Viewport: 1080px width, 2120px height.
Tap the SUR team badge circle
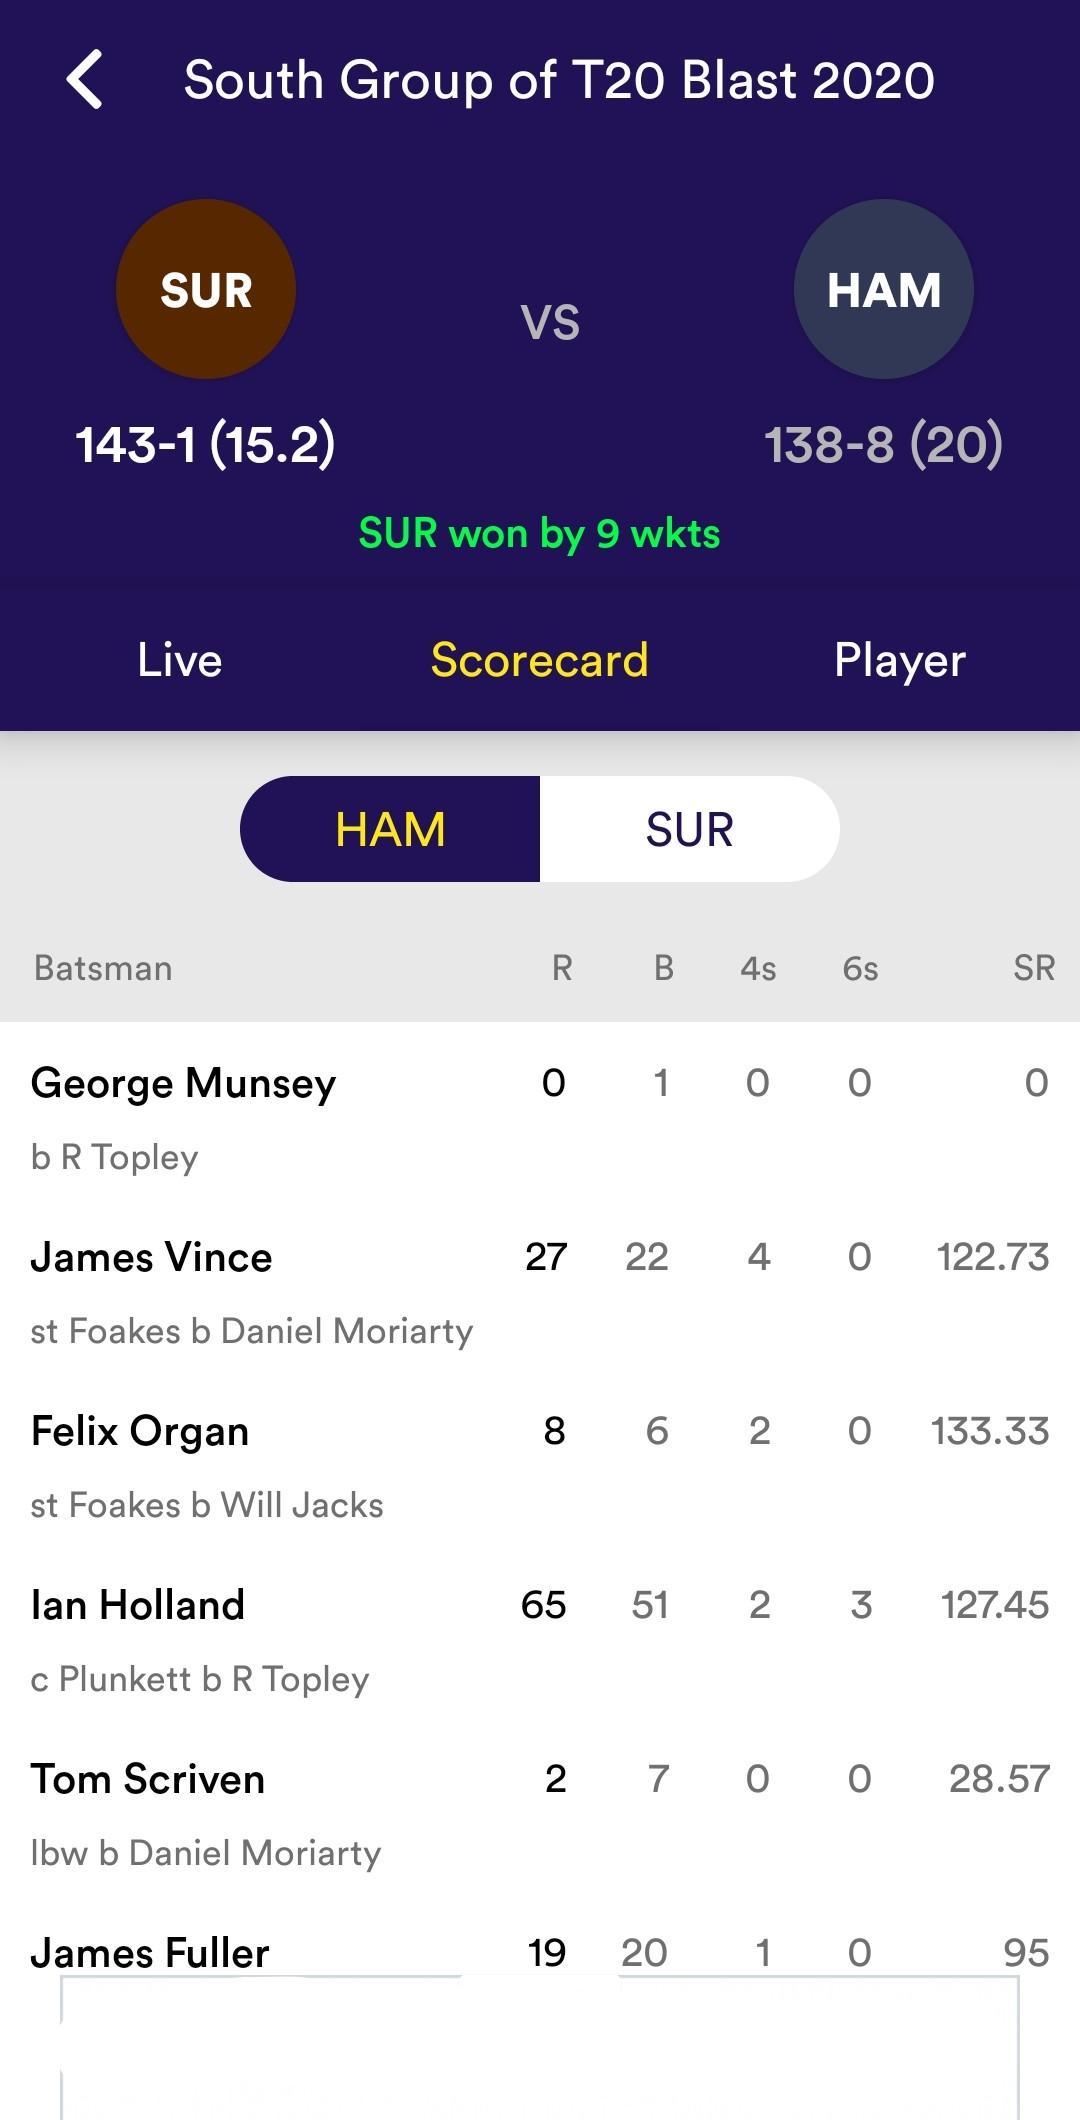tap(206, 289)
